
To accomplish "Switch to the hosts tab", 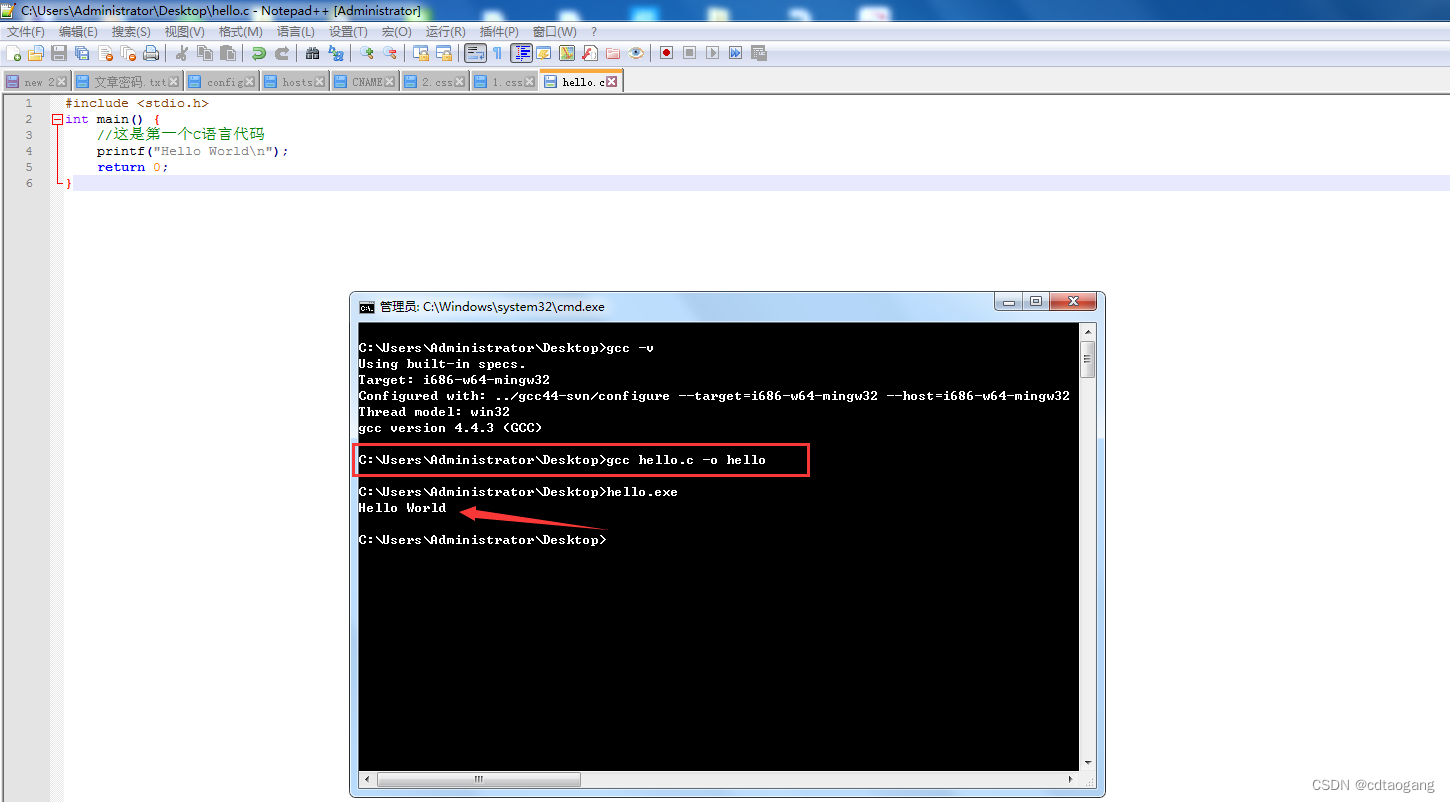I will [294, 82].
